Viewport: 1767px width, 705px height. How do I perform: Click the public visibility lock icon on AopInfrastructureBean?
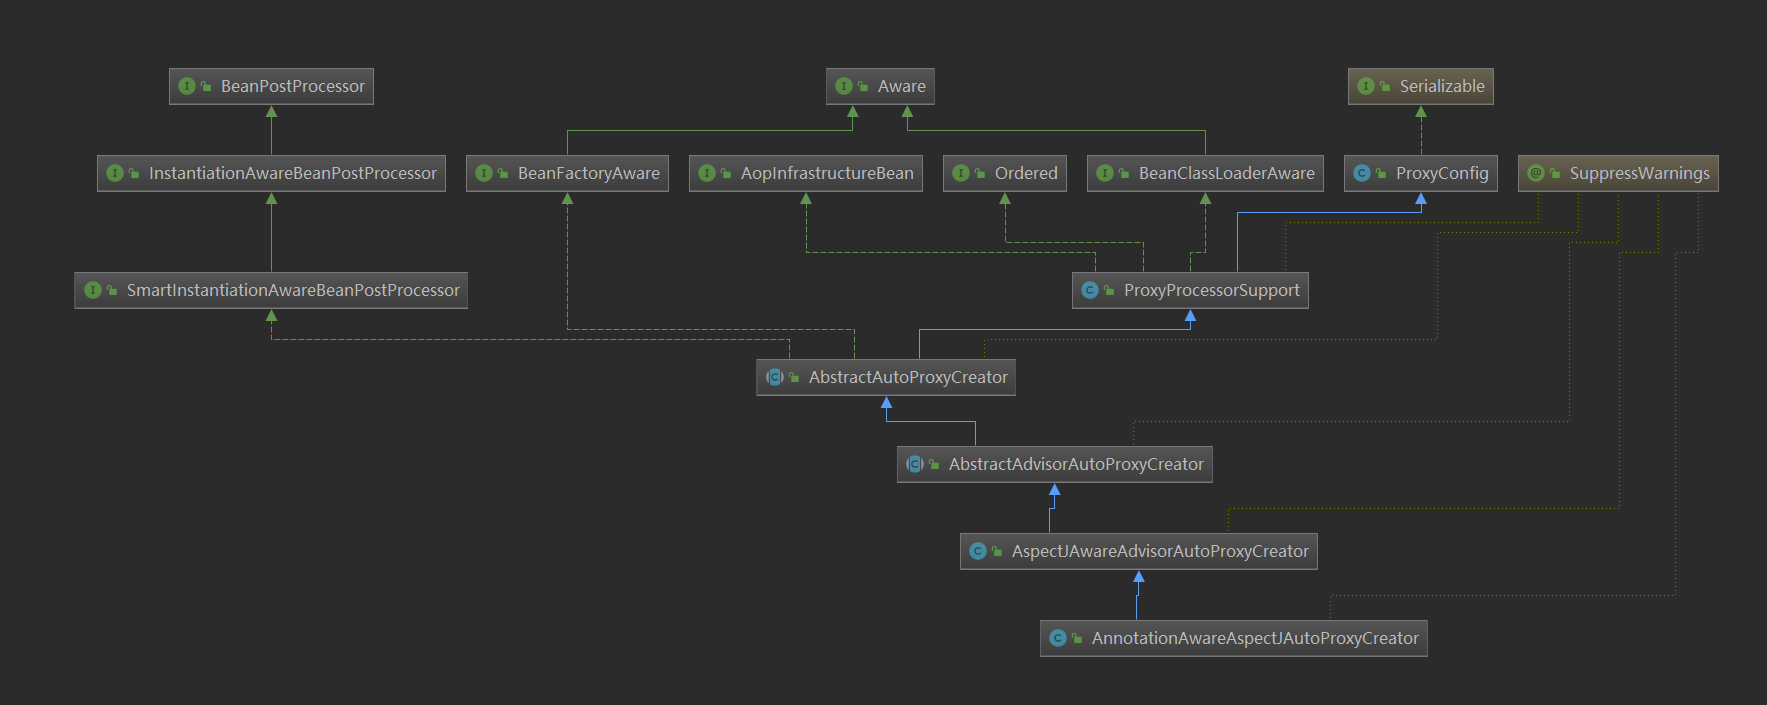point(726,174)
